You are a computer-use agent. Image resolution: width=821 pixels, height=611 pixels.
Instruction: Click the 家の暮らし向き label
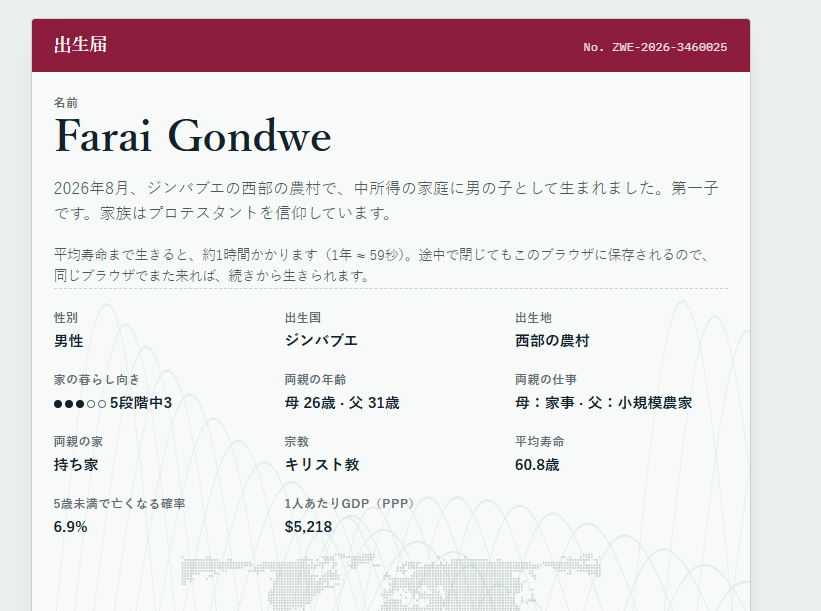[x=97, y=380]
